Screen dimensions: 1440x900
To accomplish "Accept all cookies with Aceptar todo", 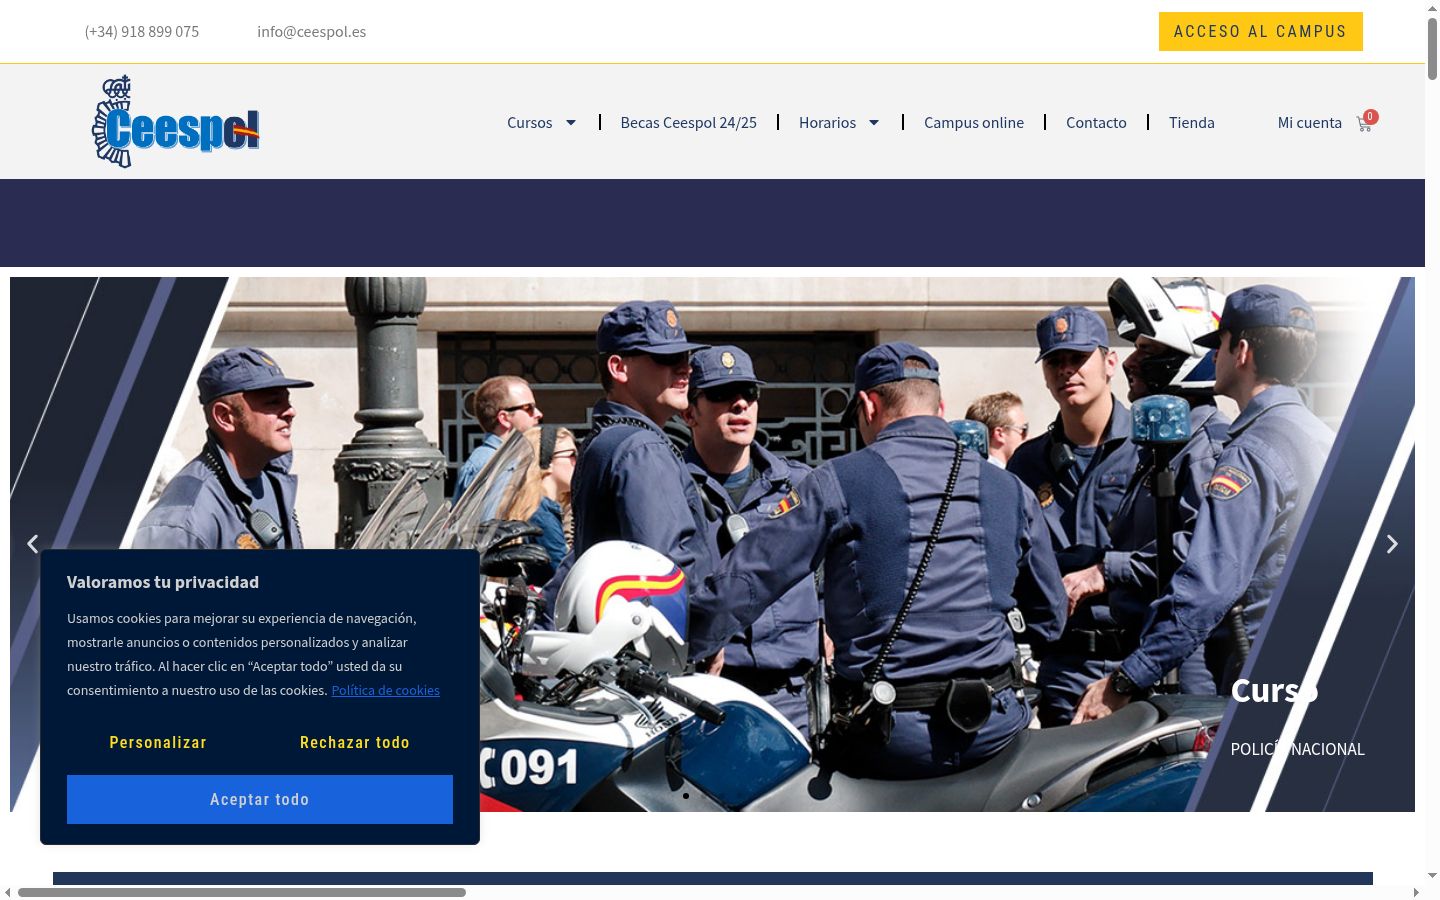I will point(260,799).
